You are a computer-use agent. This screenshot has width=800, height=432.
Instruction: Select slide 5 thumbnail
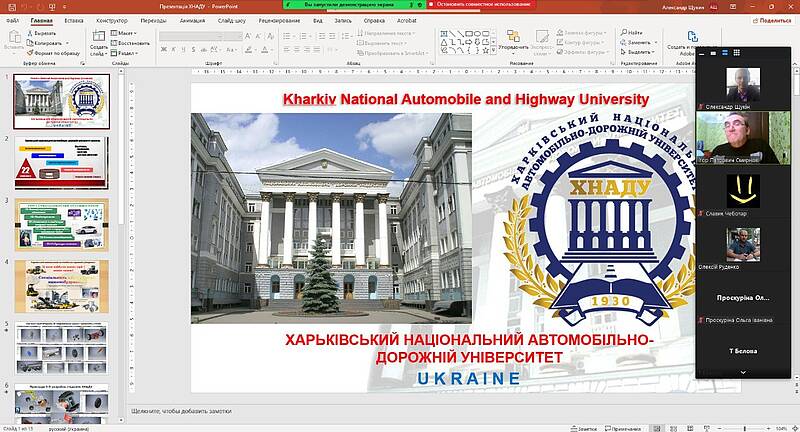point(62,348)
